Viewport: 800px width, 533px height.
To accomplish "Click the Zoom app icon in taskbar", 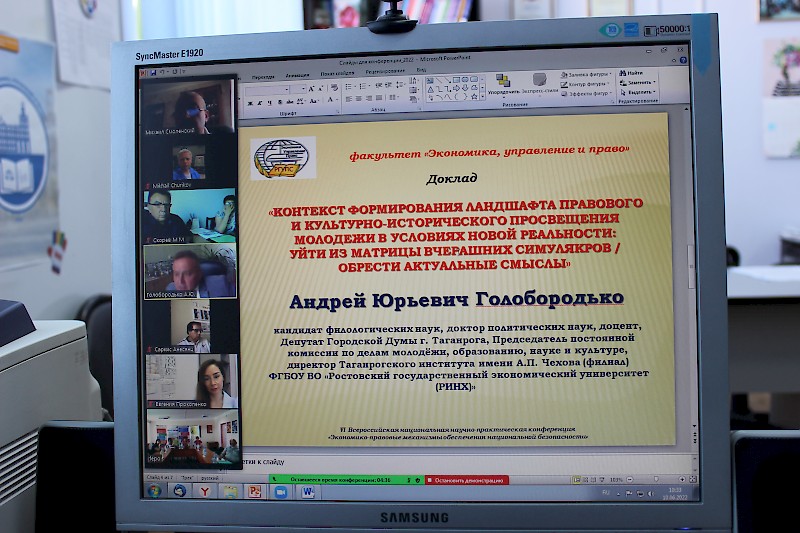I will coord(280,492).
